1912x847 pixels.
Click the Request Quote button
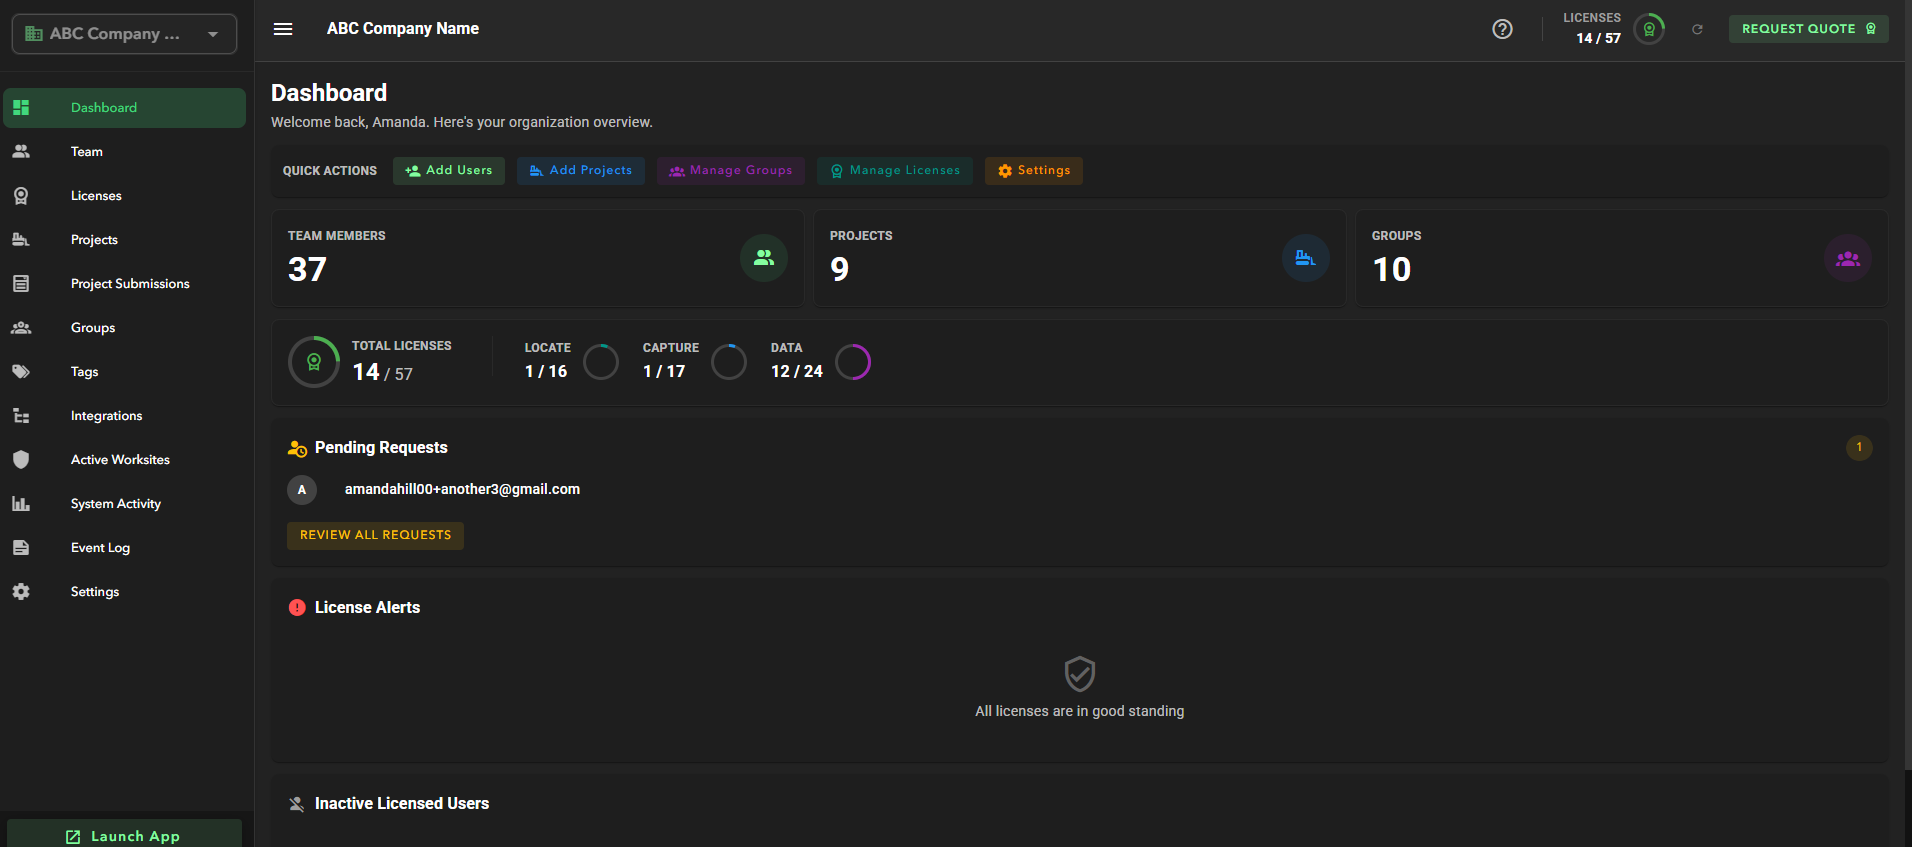click(1808, 29)
